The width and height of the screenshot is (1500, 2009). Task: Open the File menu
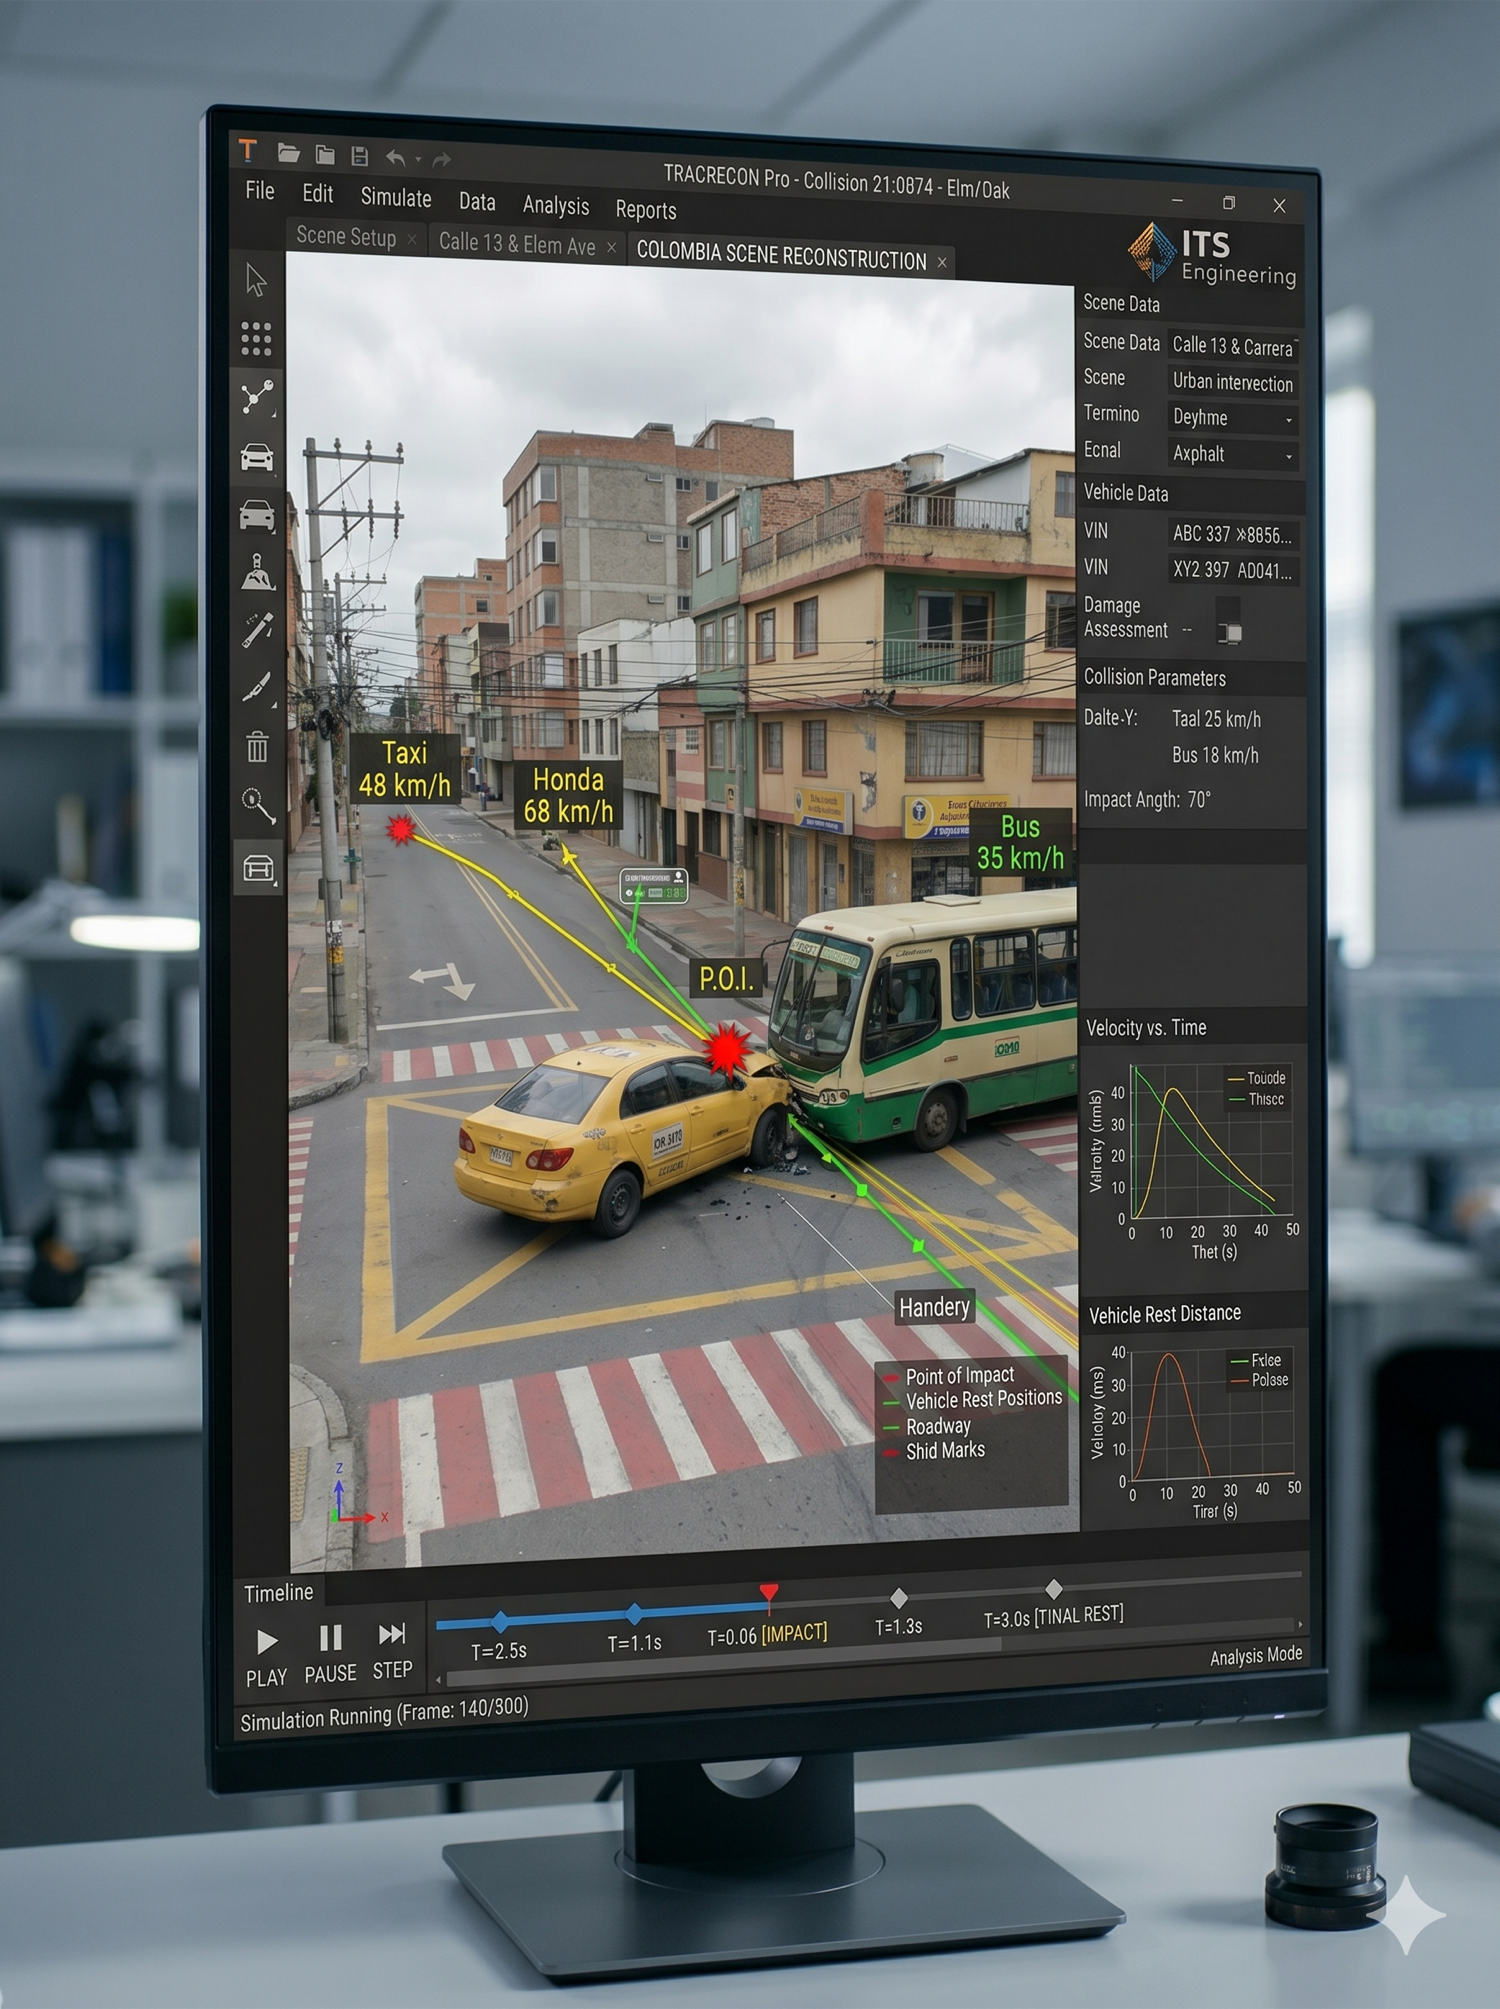point(260,190)
